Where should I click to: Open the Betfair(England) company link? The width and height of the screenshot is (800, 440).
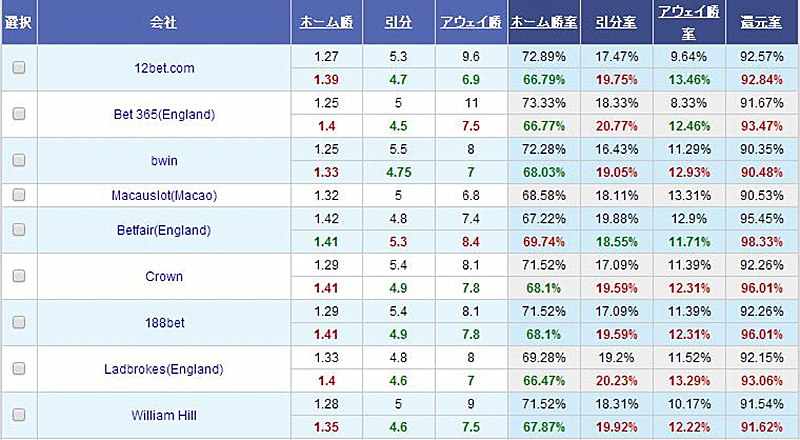point(164,230)
